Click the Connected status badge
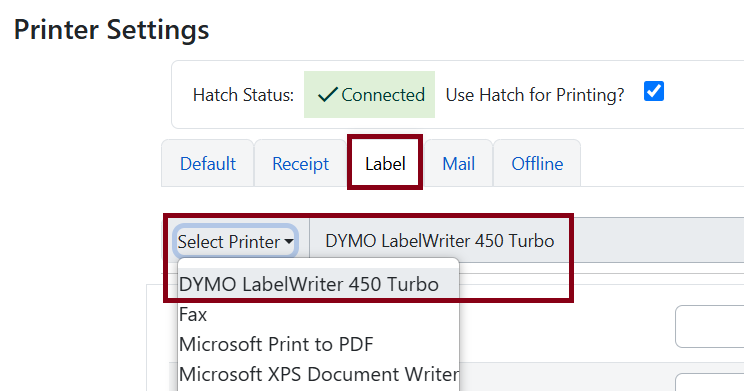 369,94
